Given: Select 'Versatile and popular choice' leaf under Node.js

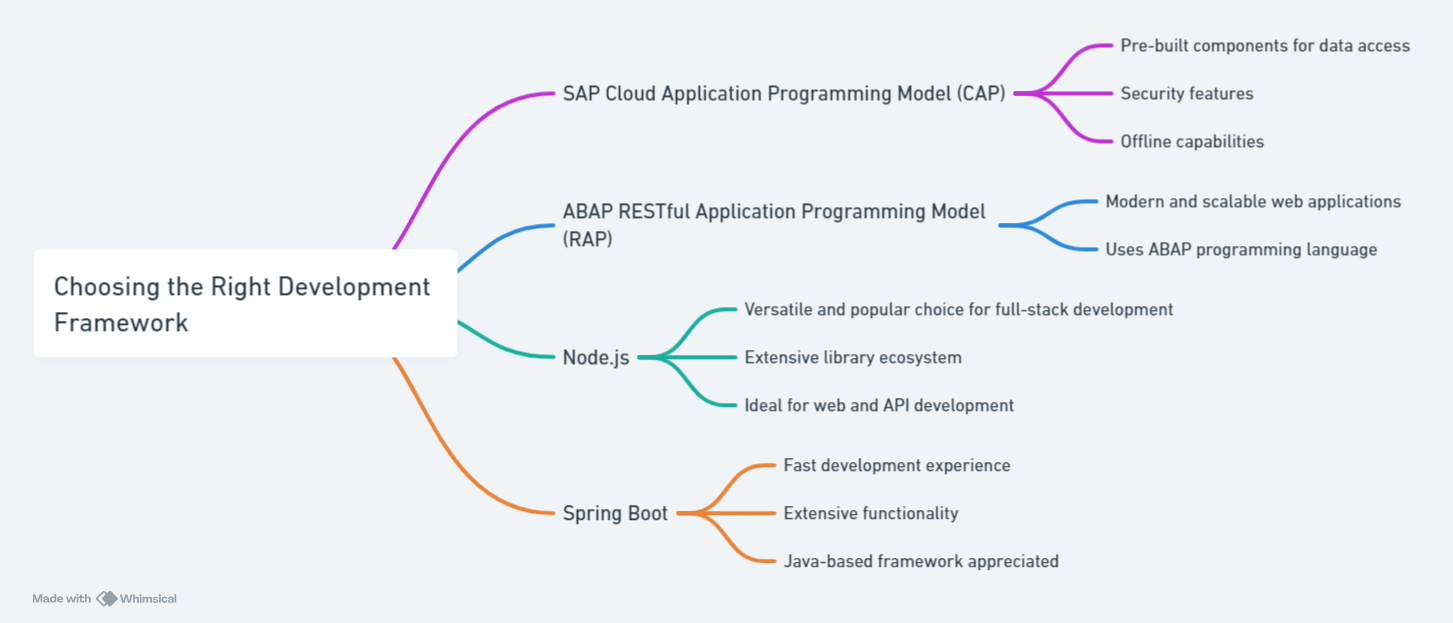Looking at the screenshot, I should pos(958,310).
